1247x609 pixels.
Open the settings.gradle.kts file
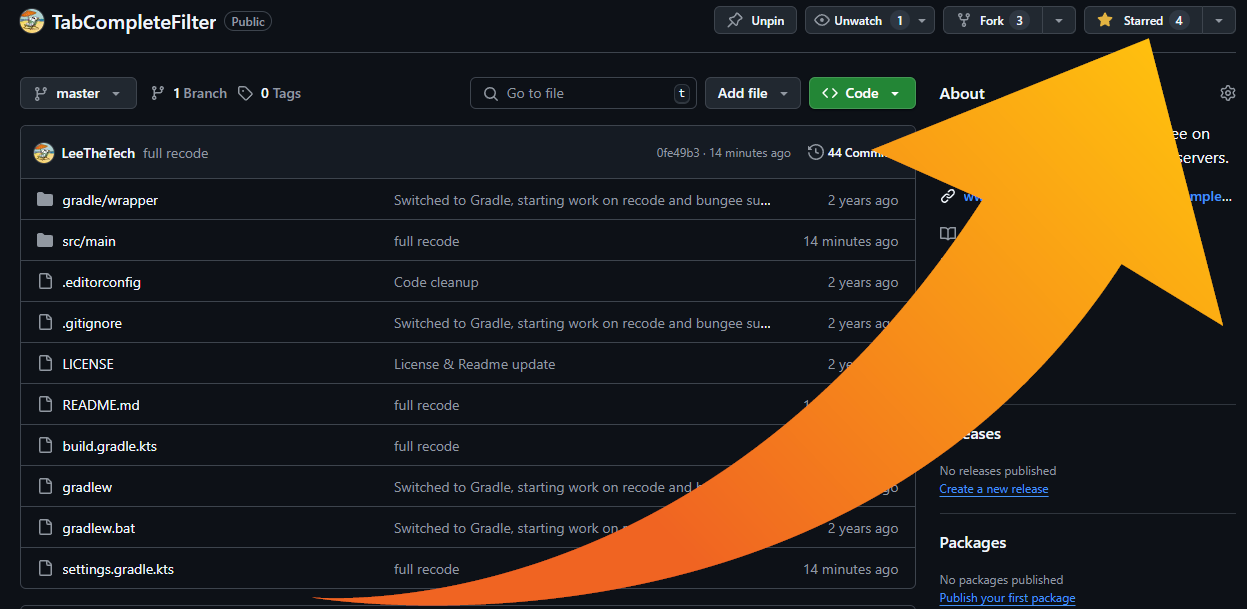coord(118,569)
